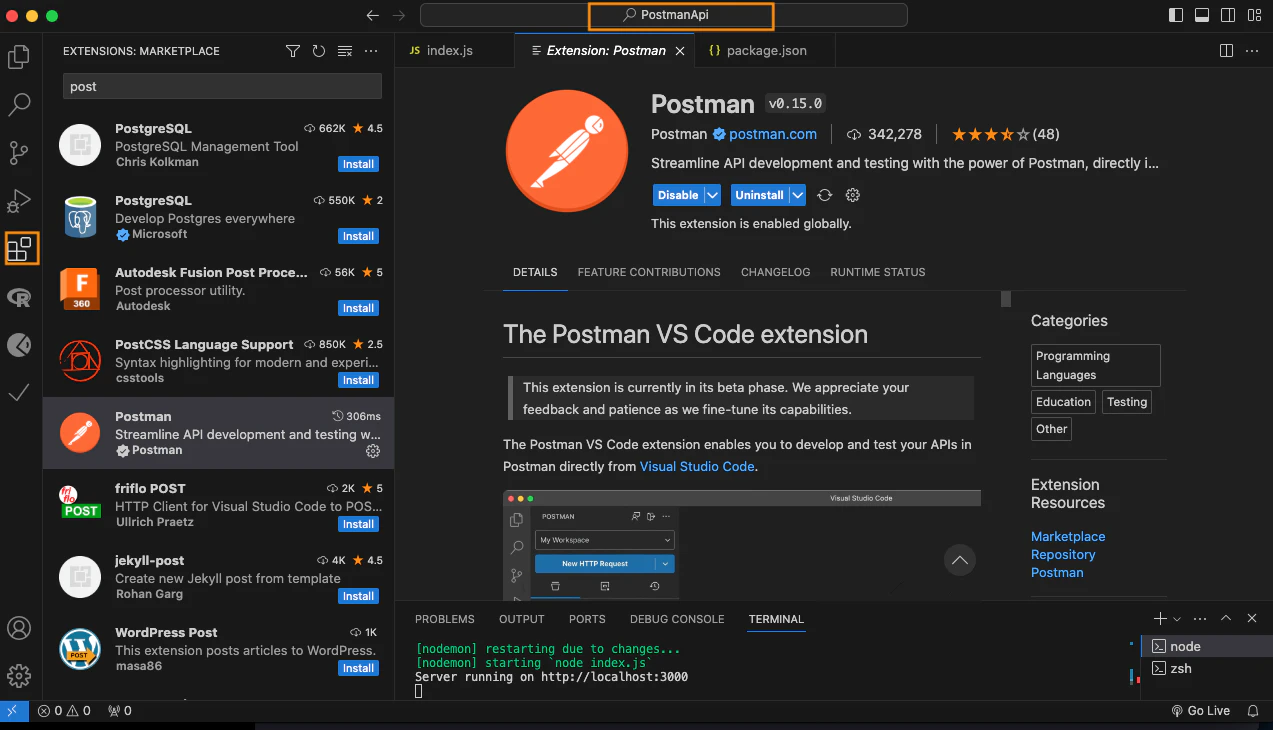Open the Search view in activity bar
This screenshot has height=730, width=1273.
pos(19,104)
